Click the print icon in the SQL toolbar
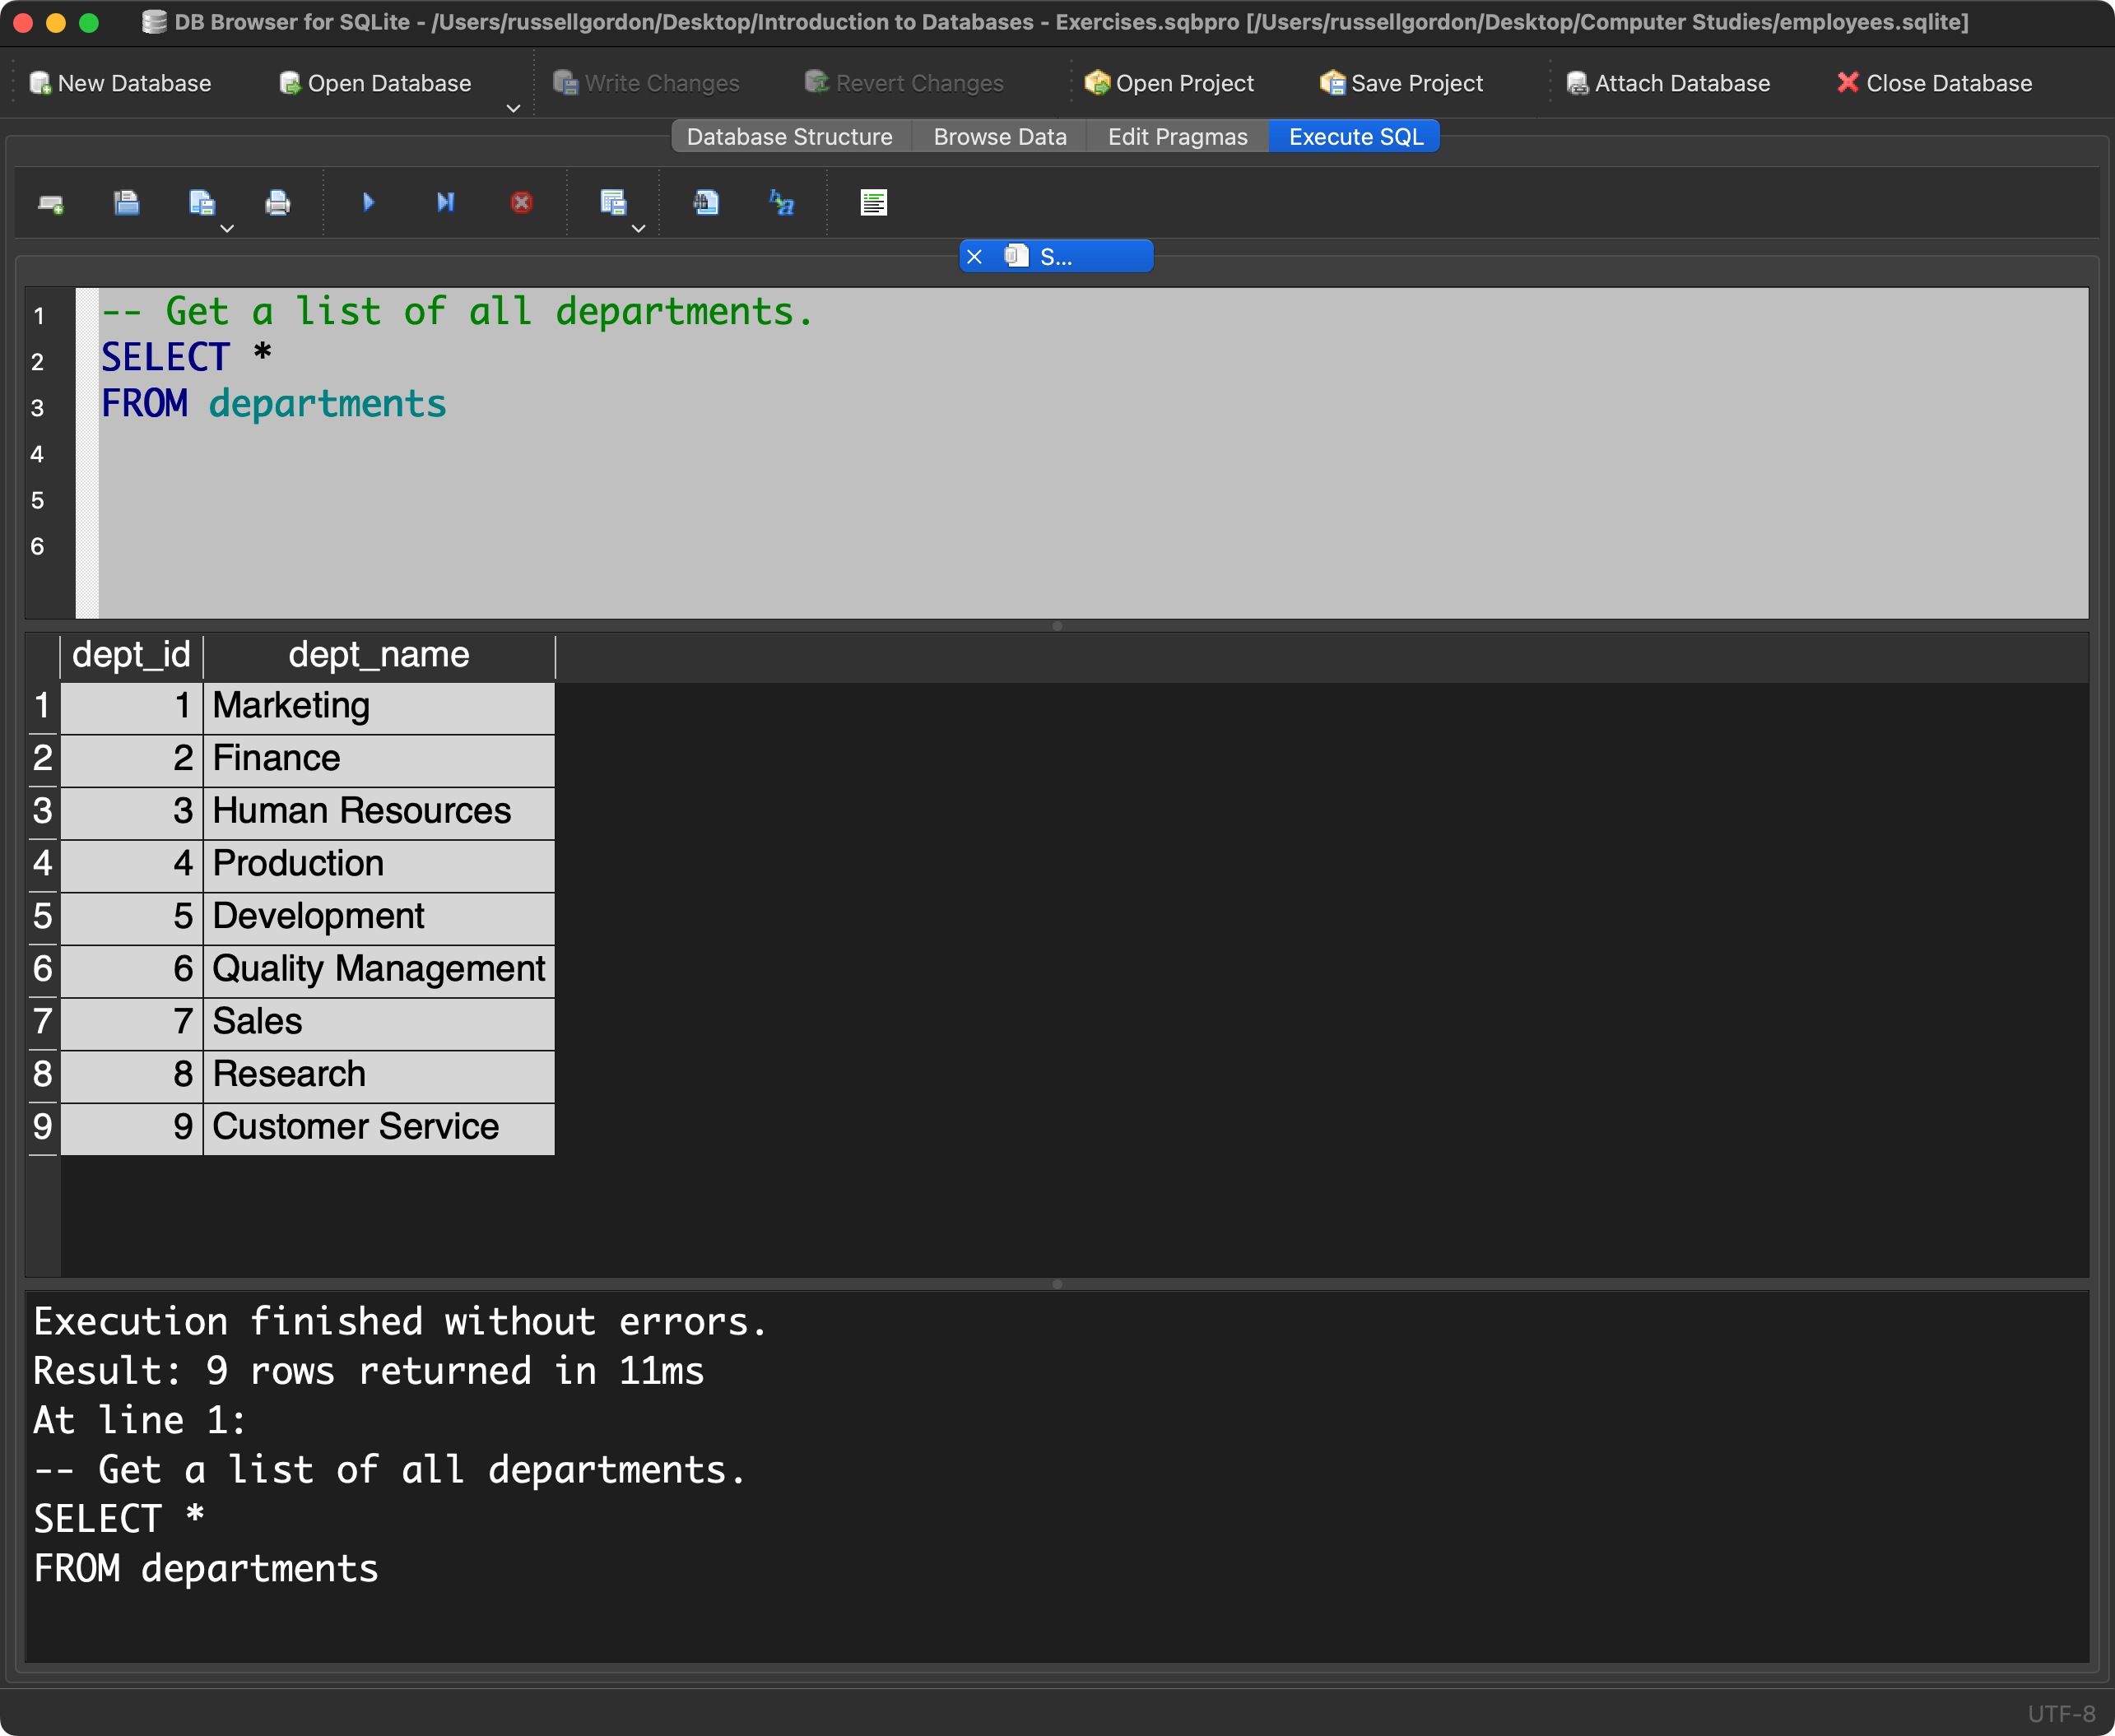The height and width of the screenshot is (1736, 2115). tap(278, 203)
